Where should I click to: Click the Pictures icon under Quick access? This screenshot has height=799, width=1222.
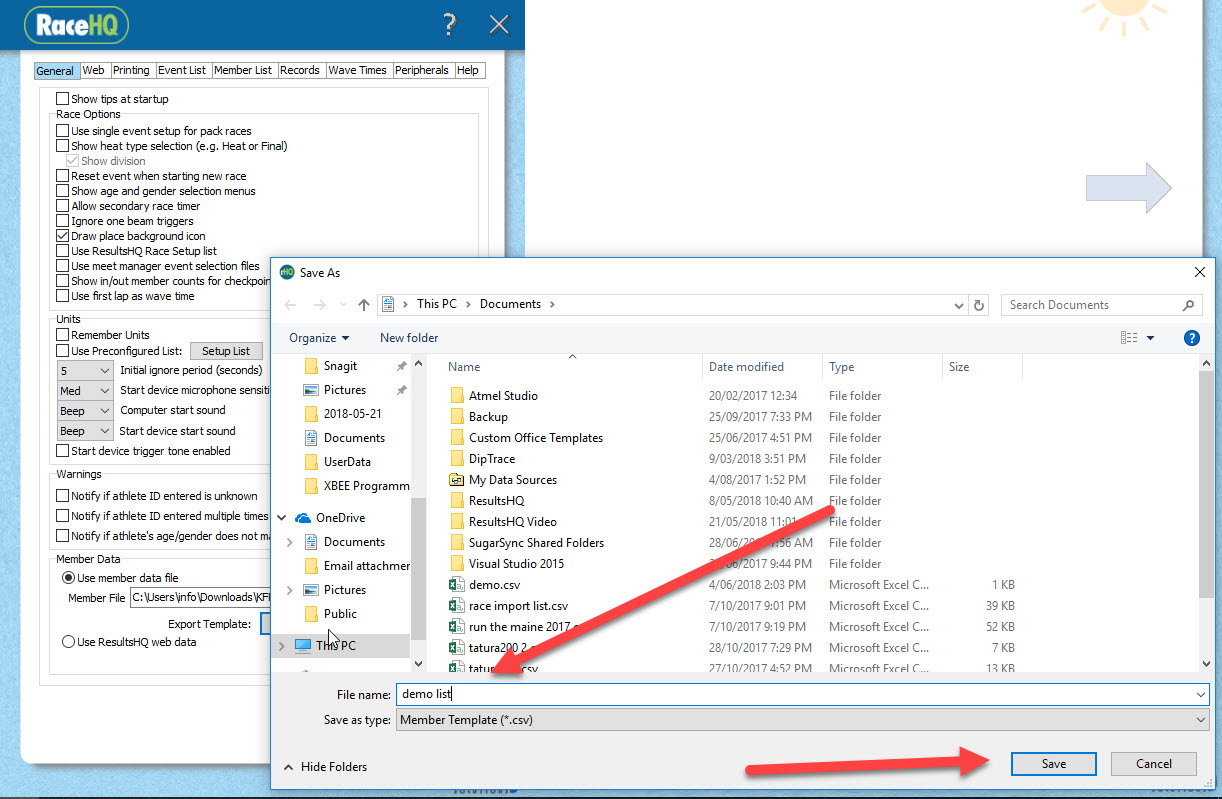click(311, 390)
